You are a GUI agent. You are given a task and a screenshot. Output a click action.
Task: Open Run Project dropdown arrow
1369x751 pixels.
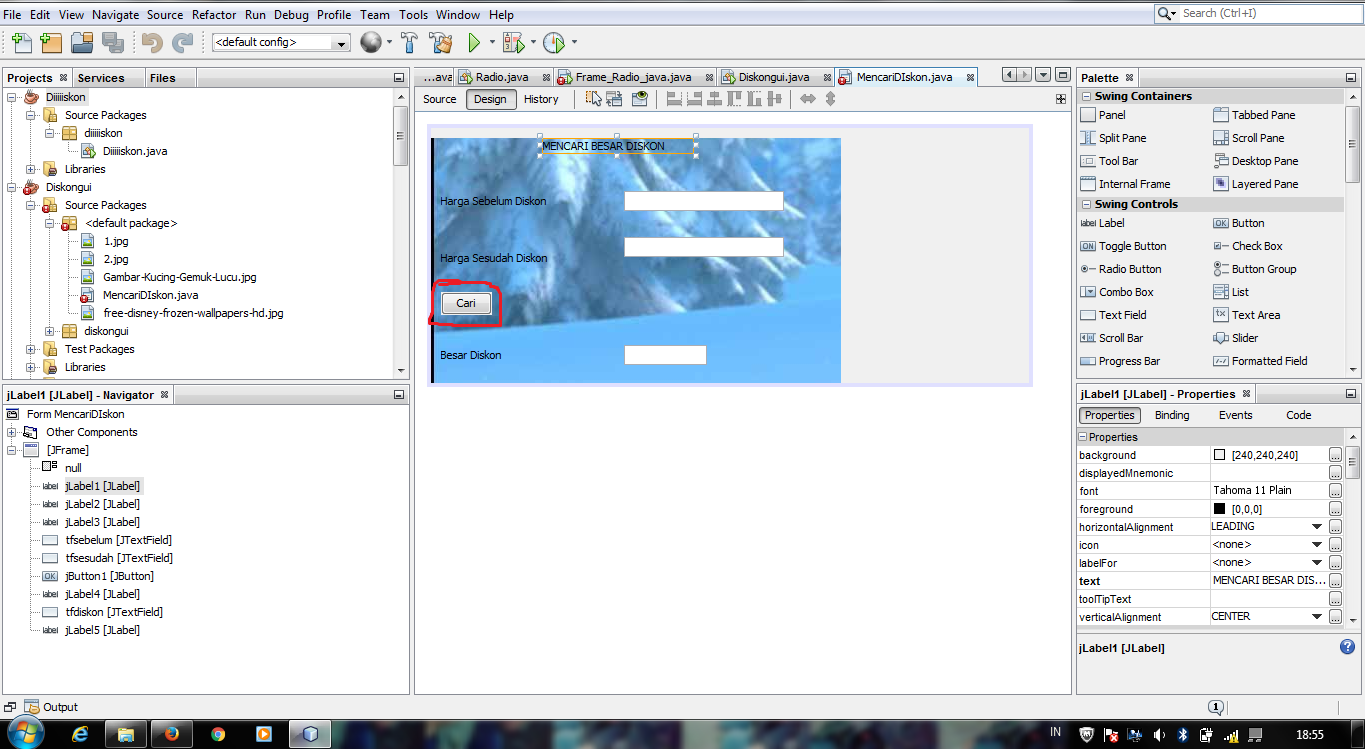tap(493, 43)
